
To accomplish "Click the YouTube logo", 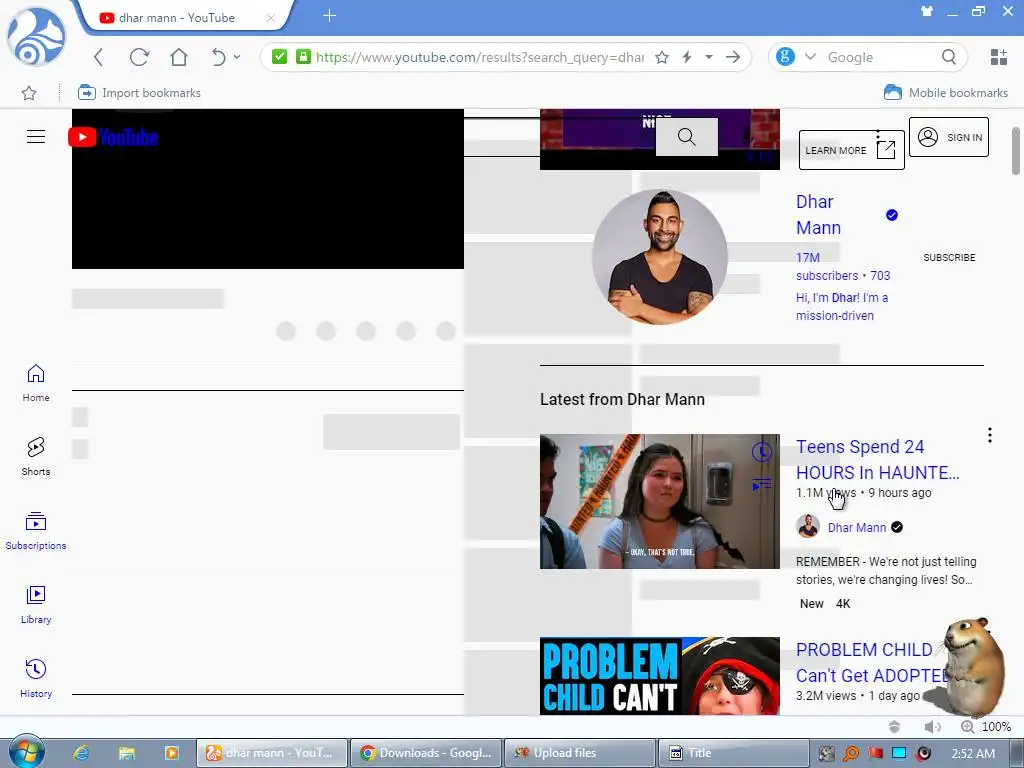I will pos(113,137).
